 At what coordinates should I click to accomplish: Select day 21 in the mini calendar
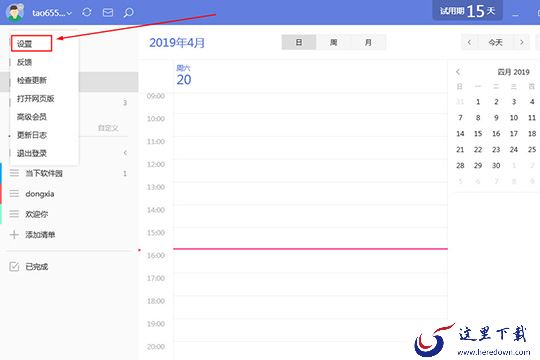(460, 149)
